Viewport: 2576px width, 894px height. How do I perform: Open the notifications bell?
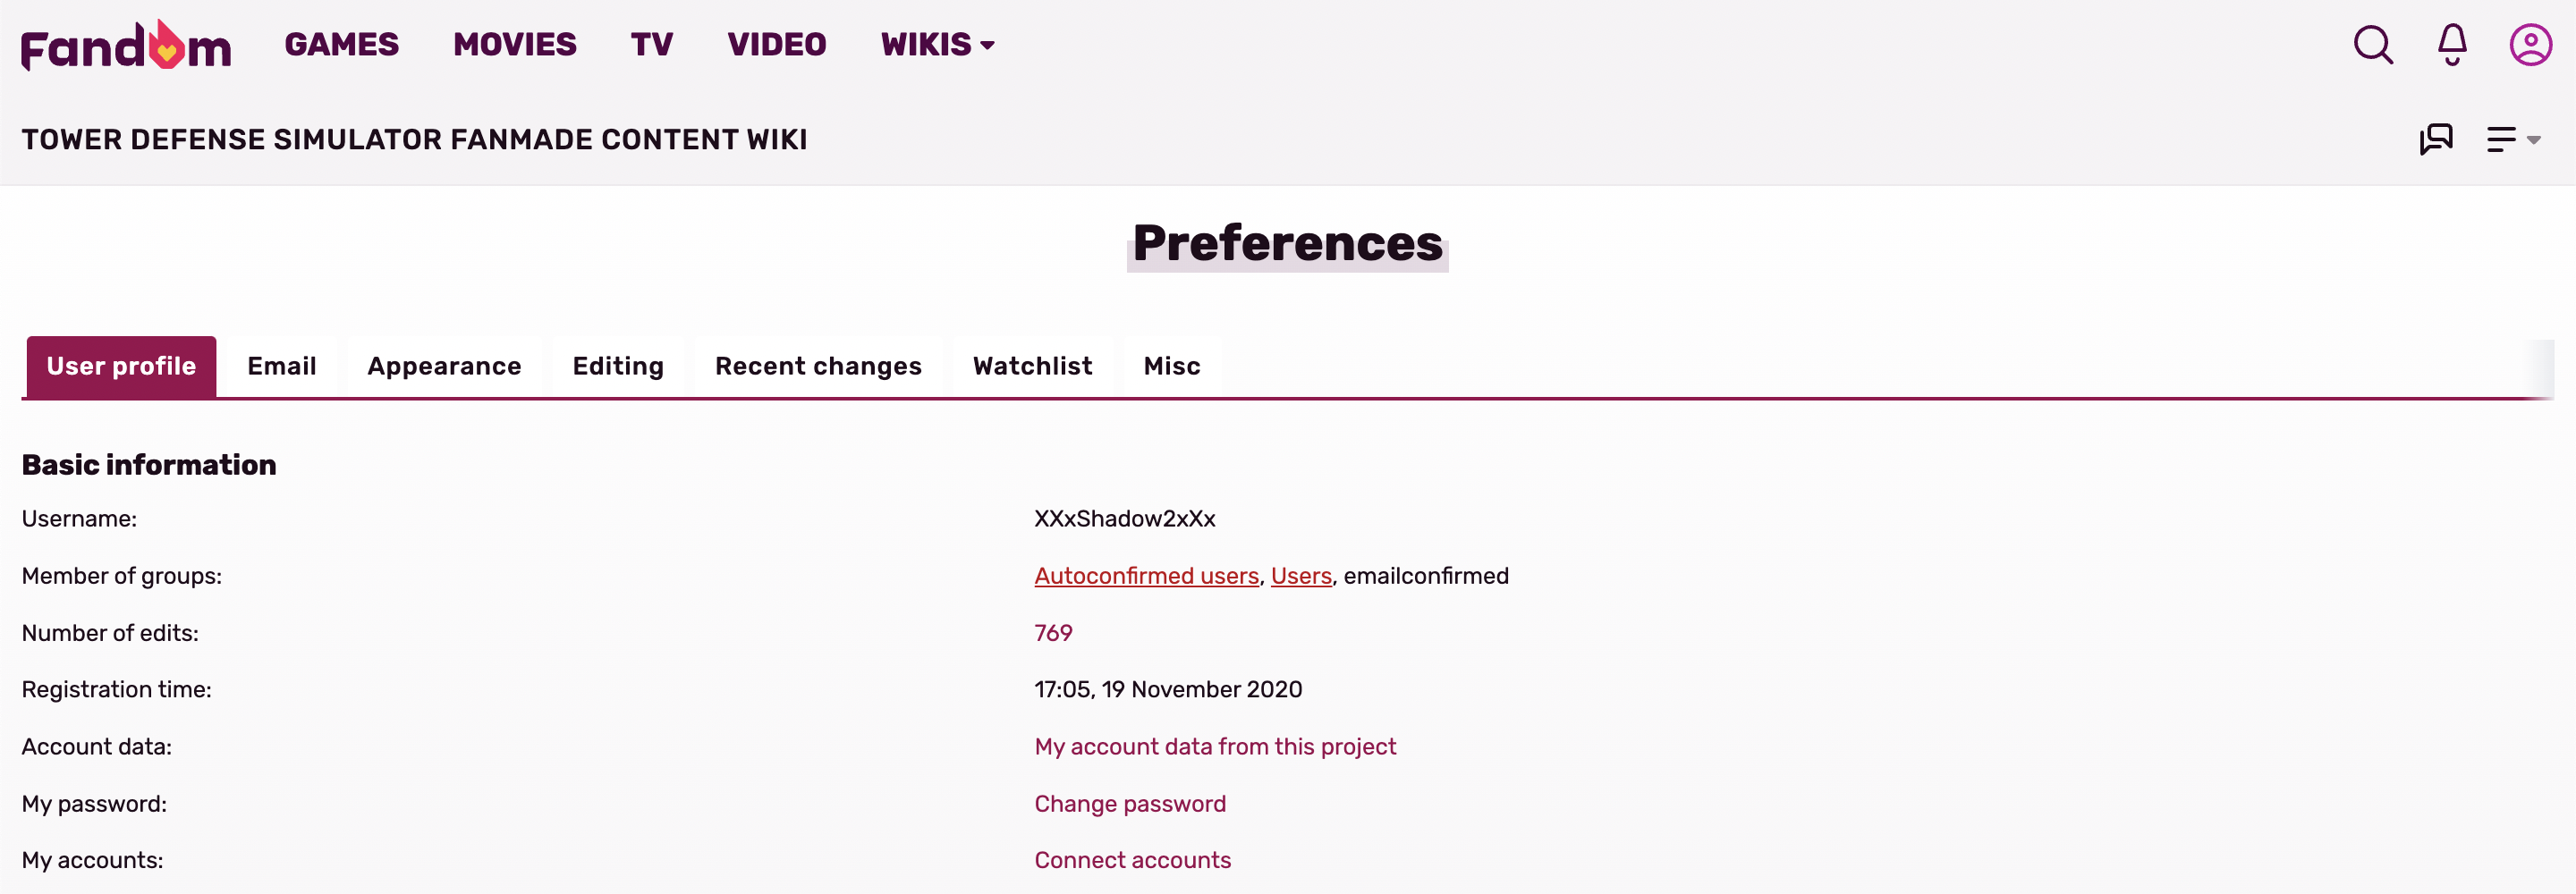point(2451,45)
